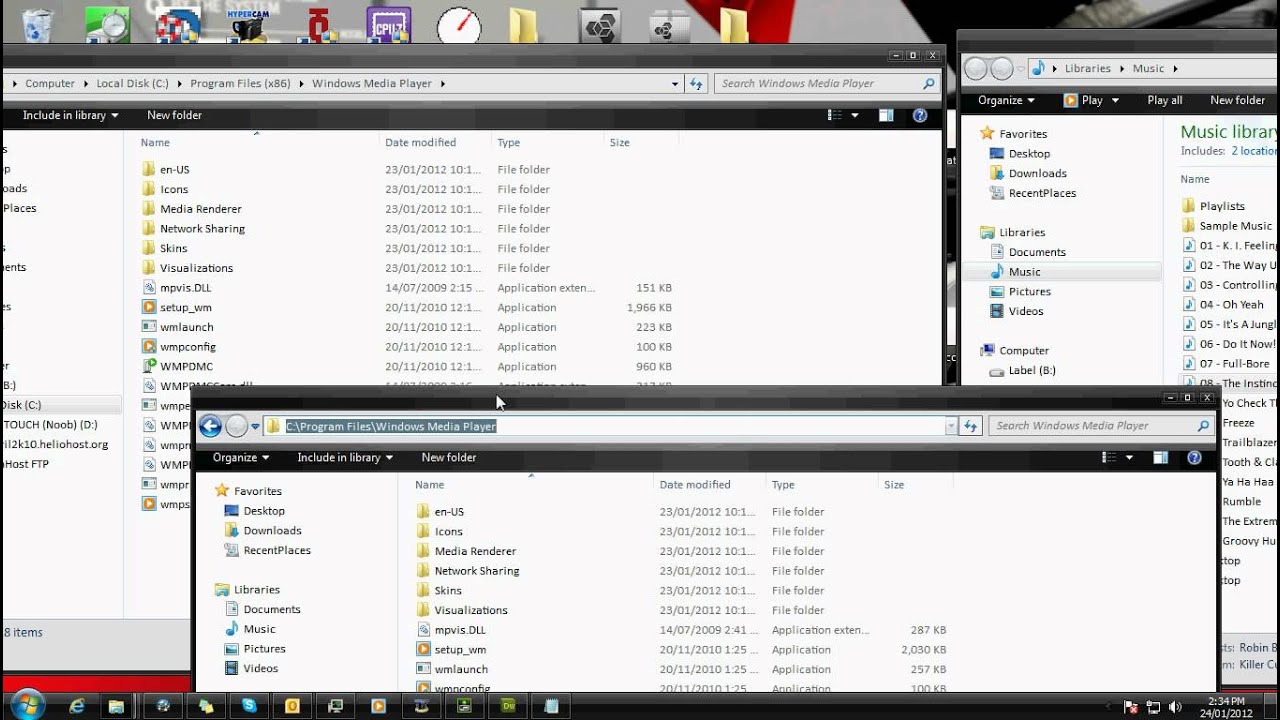Click New folder in the front window

click(449, 458)
